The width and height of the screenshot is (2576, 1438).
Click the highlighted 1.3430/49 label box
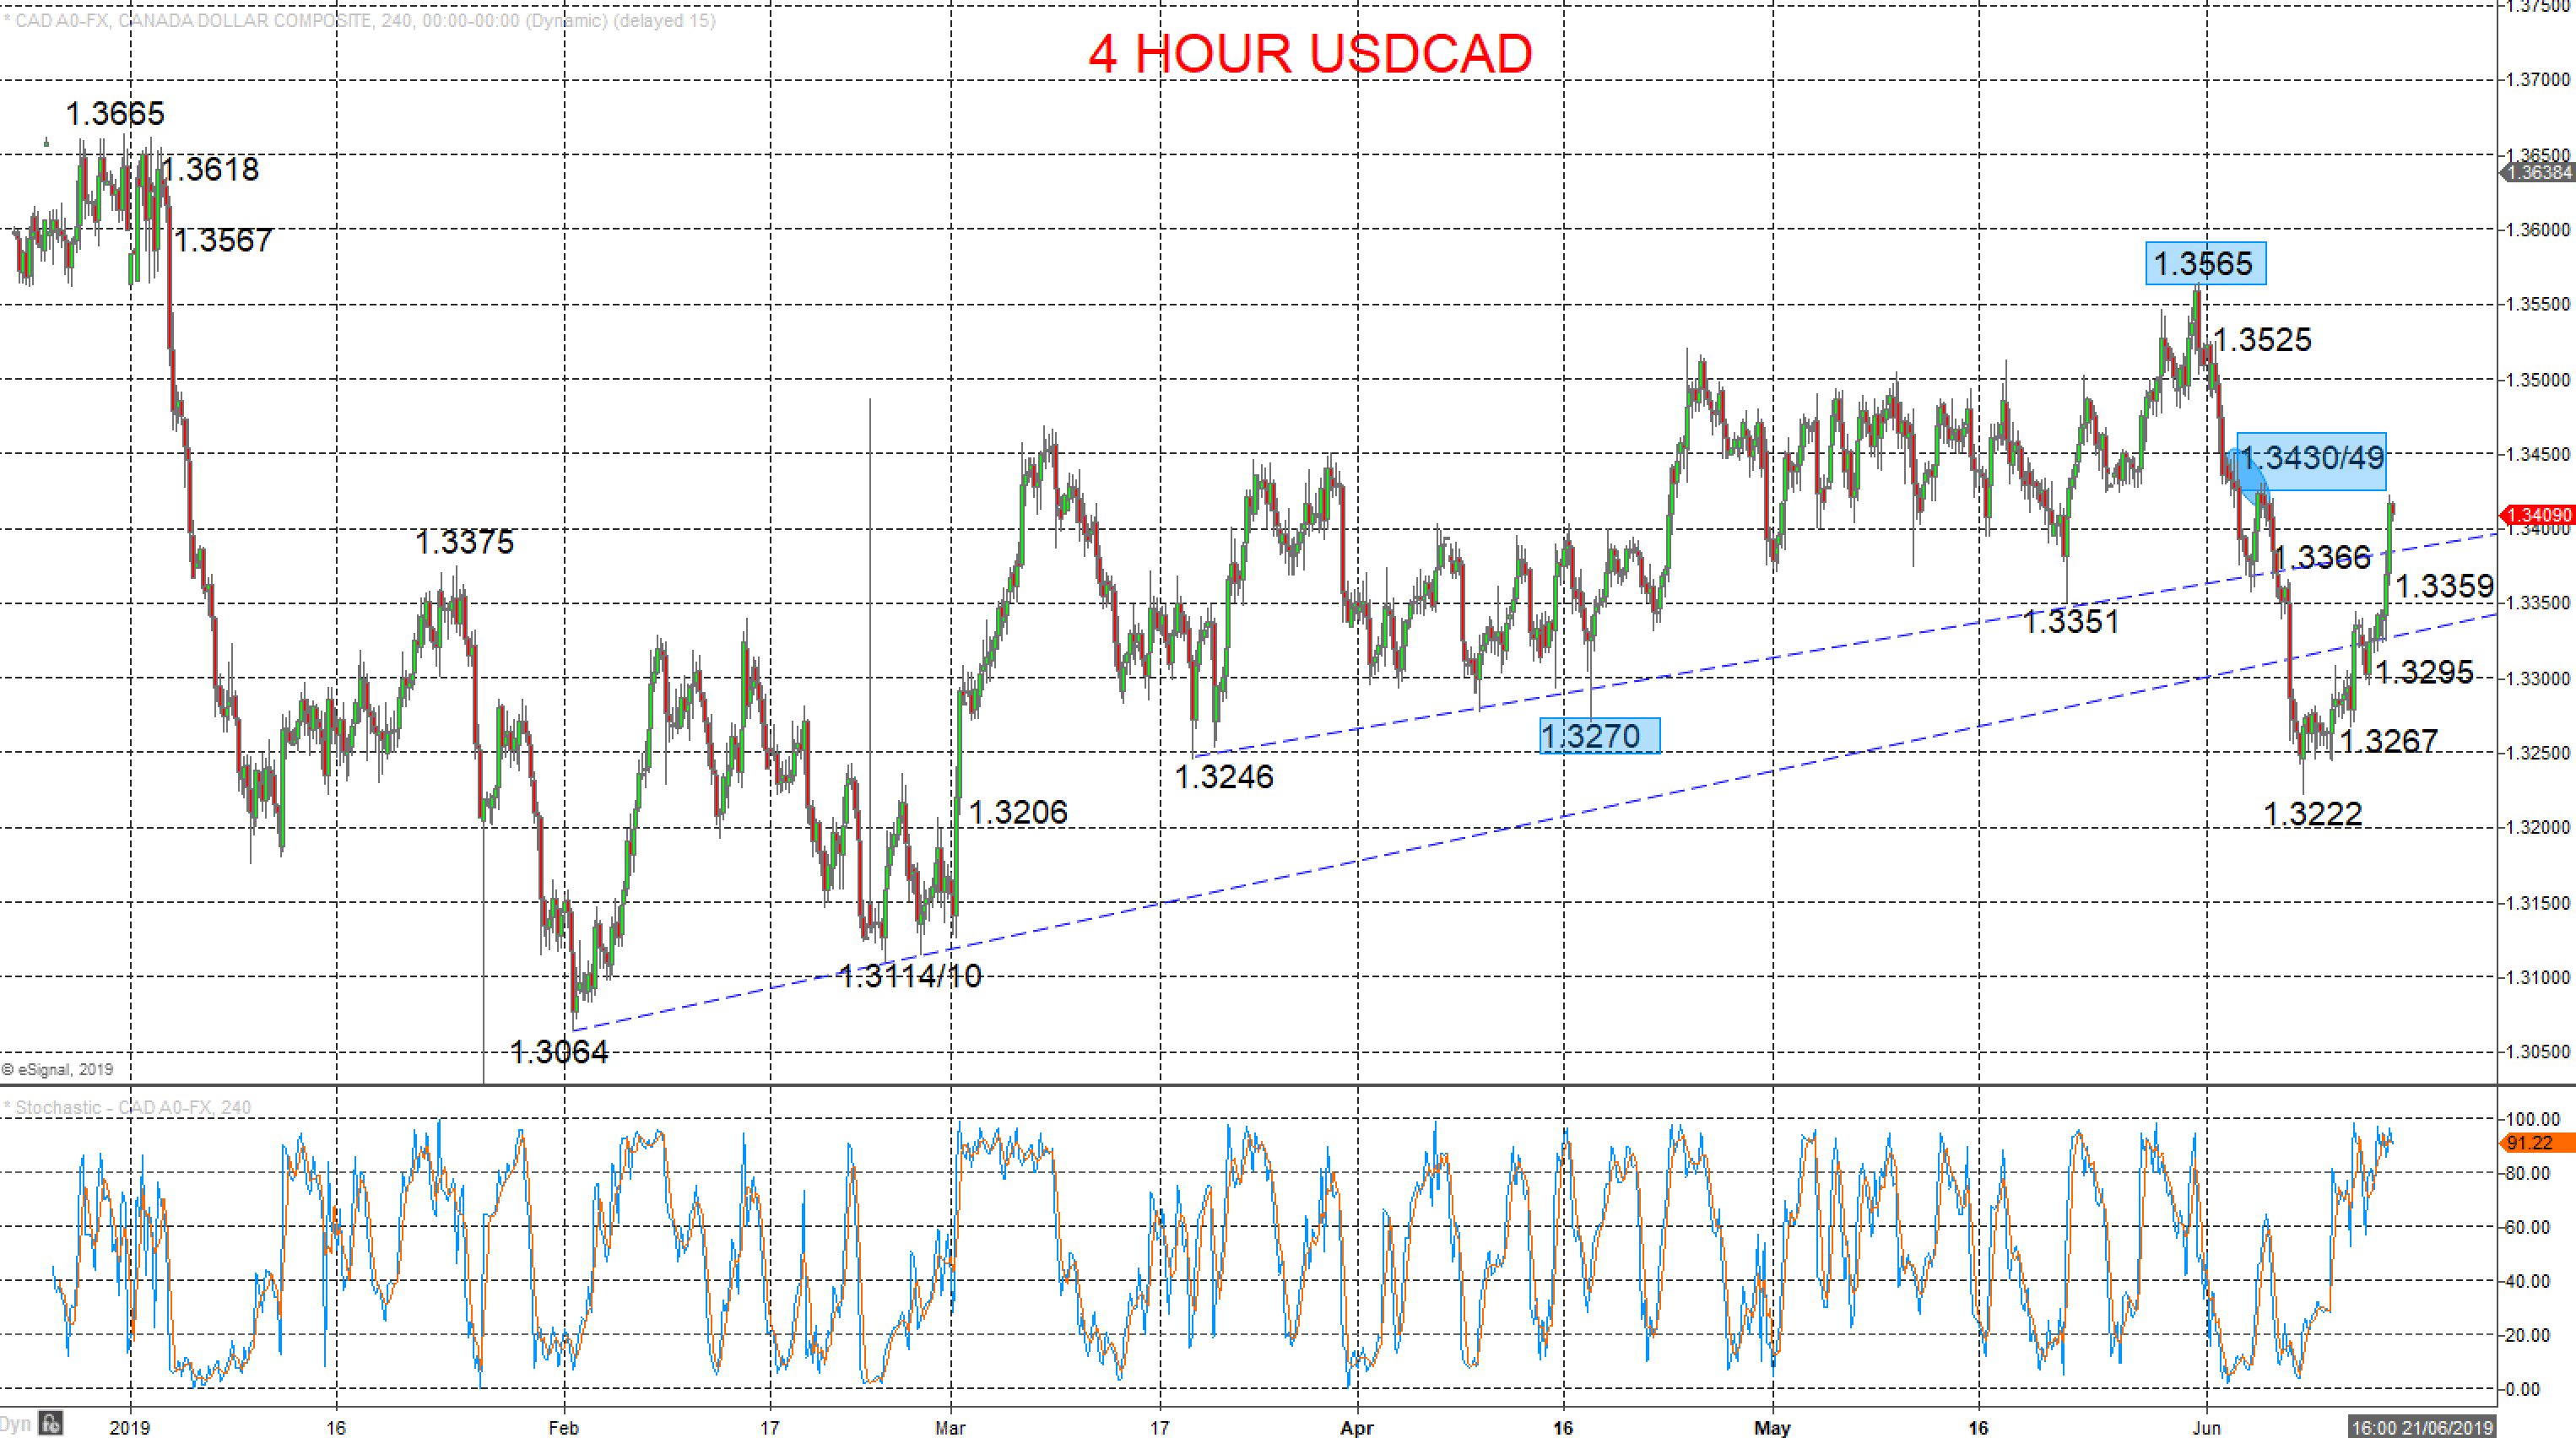[2311, 460]
